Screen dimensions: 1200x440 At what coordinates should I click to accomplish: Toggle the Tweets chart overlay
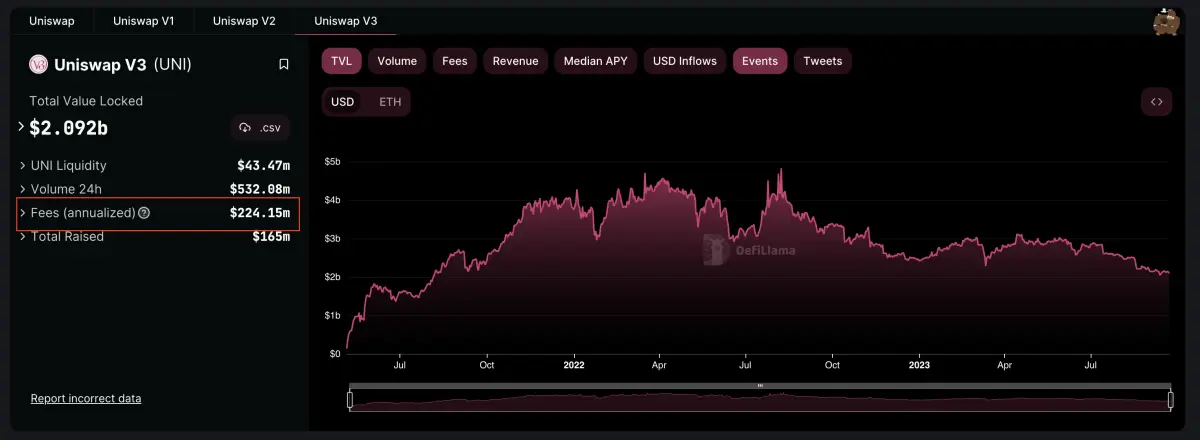[x=823, y=61]
